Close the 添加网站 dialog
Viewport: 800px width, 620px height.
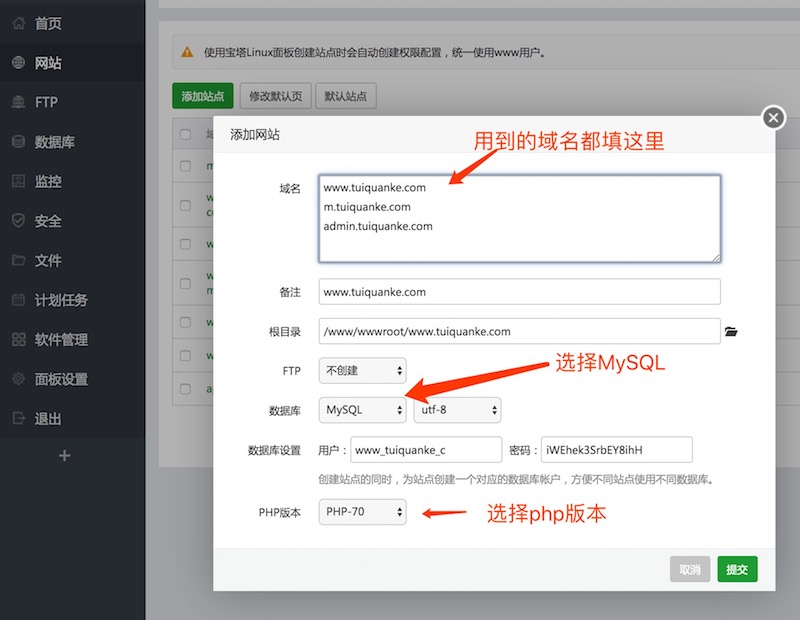click(x=773, y=118)
